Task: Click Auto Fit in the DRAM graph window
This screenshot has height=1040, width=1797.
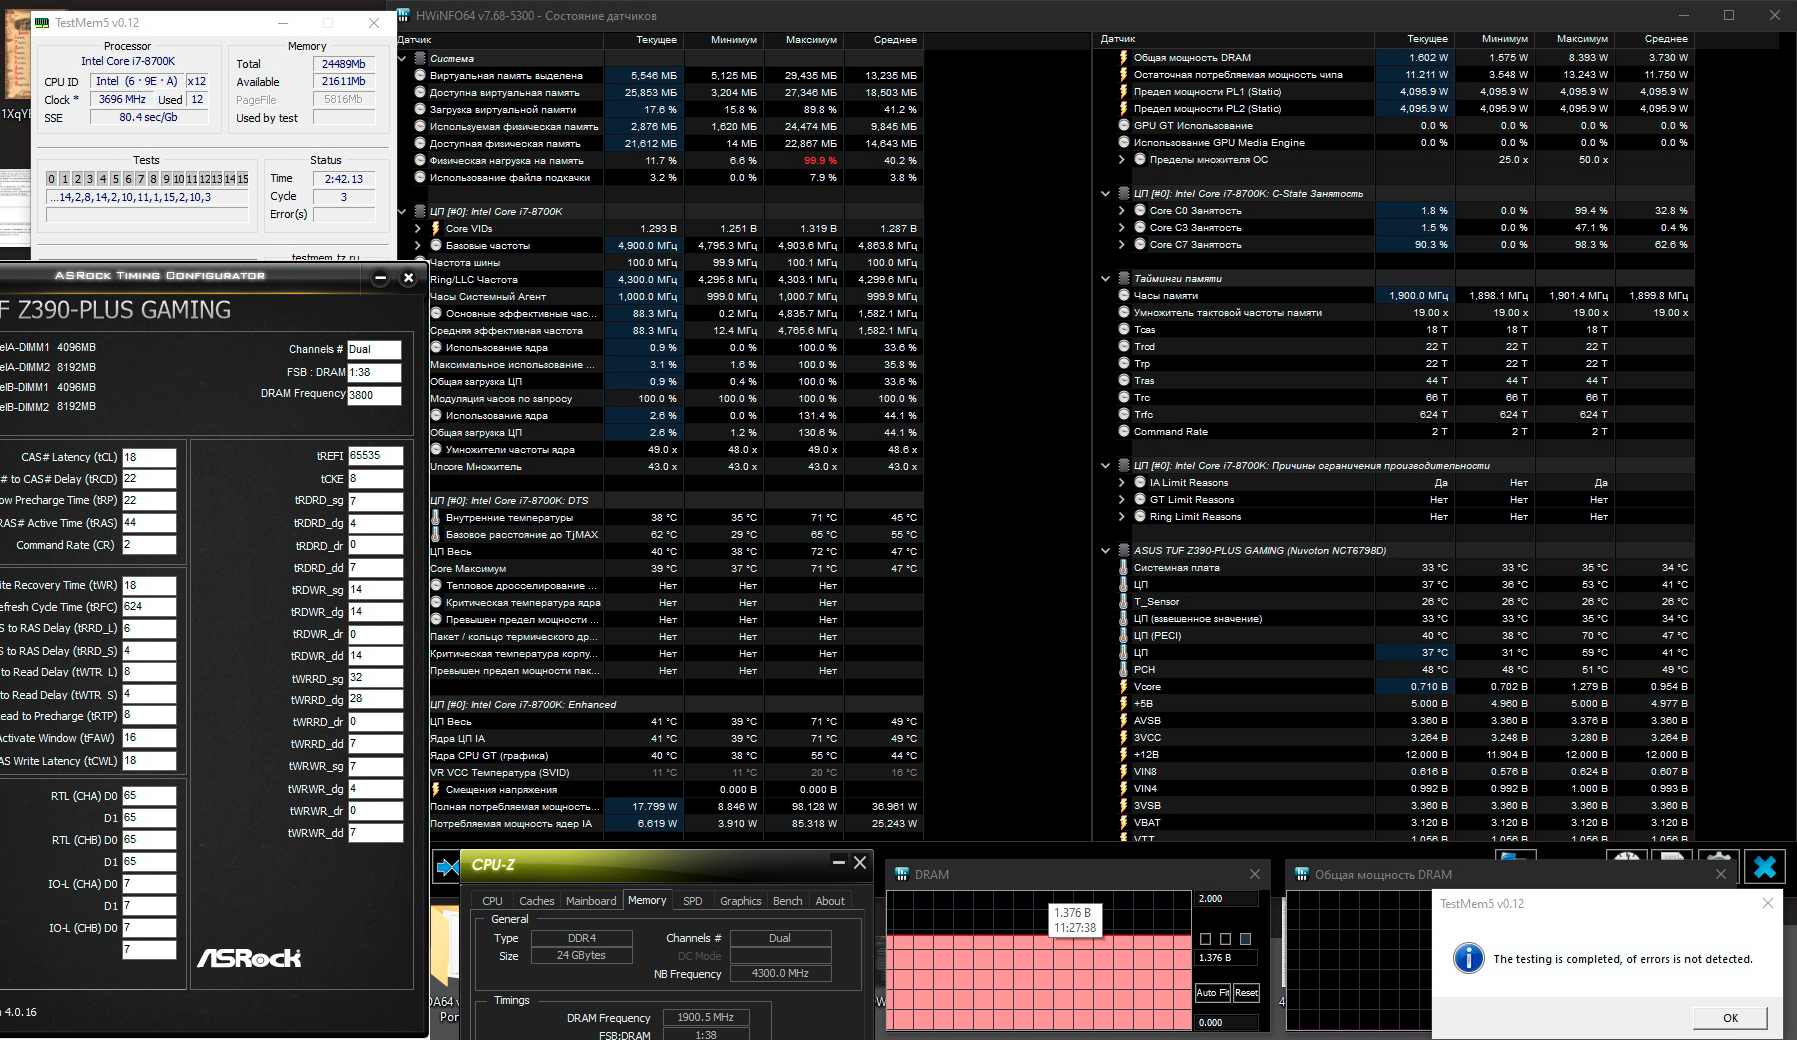Action: pos(1213,993)
